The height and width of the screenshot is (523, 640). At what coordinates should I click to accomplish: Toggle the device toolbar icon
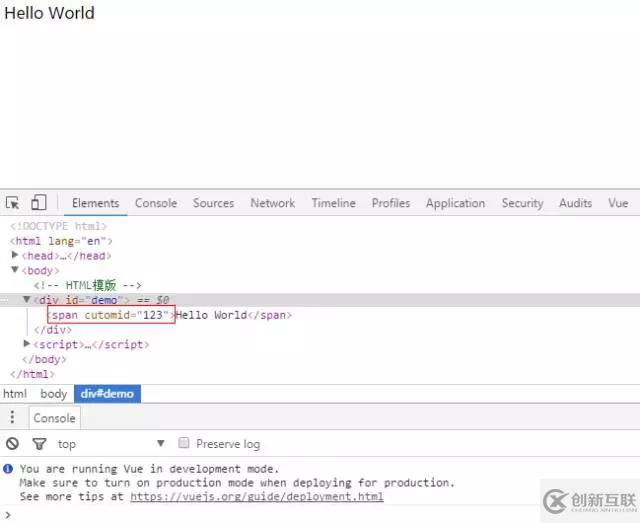point(38,203)
